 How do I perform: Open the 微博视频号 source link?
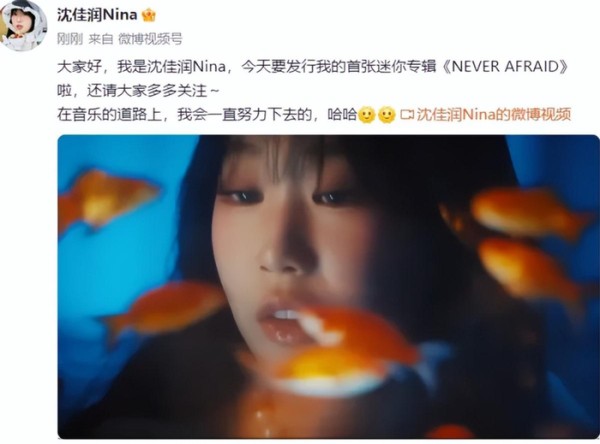click(150, 39)
